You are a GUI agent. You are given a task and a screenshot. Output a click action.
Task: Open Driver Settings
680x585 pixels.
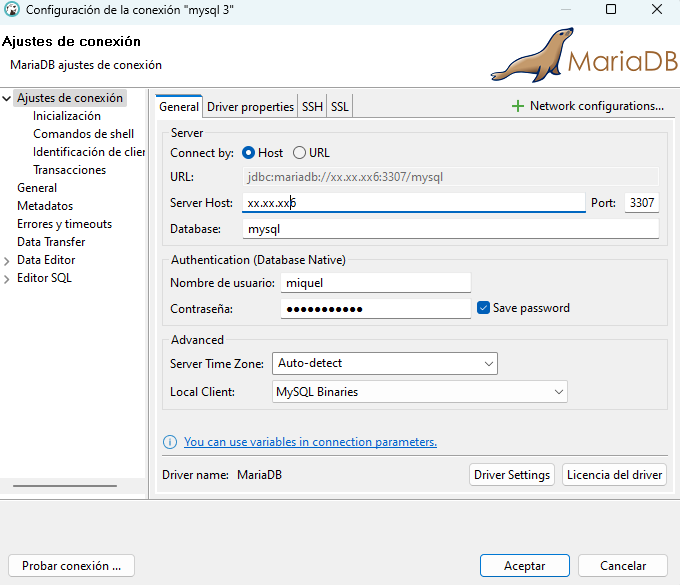tap(511, 475)
